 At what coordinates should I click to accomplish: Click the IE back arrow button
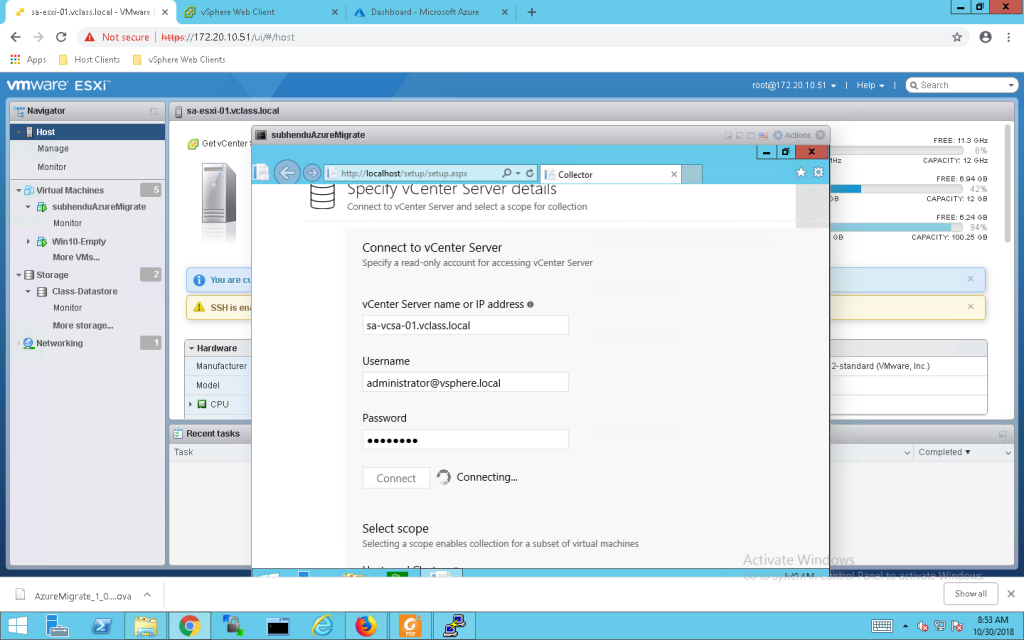(x=287, y=173)
